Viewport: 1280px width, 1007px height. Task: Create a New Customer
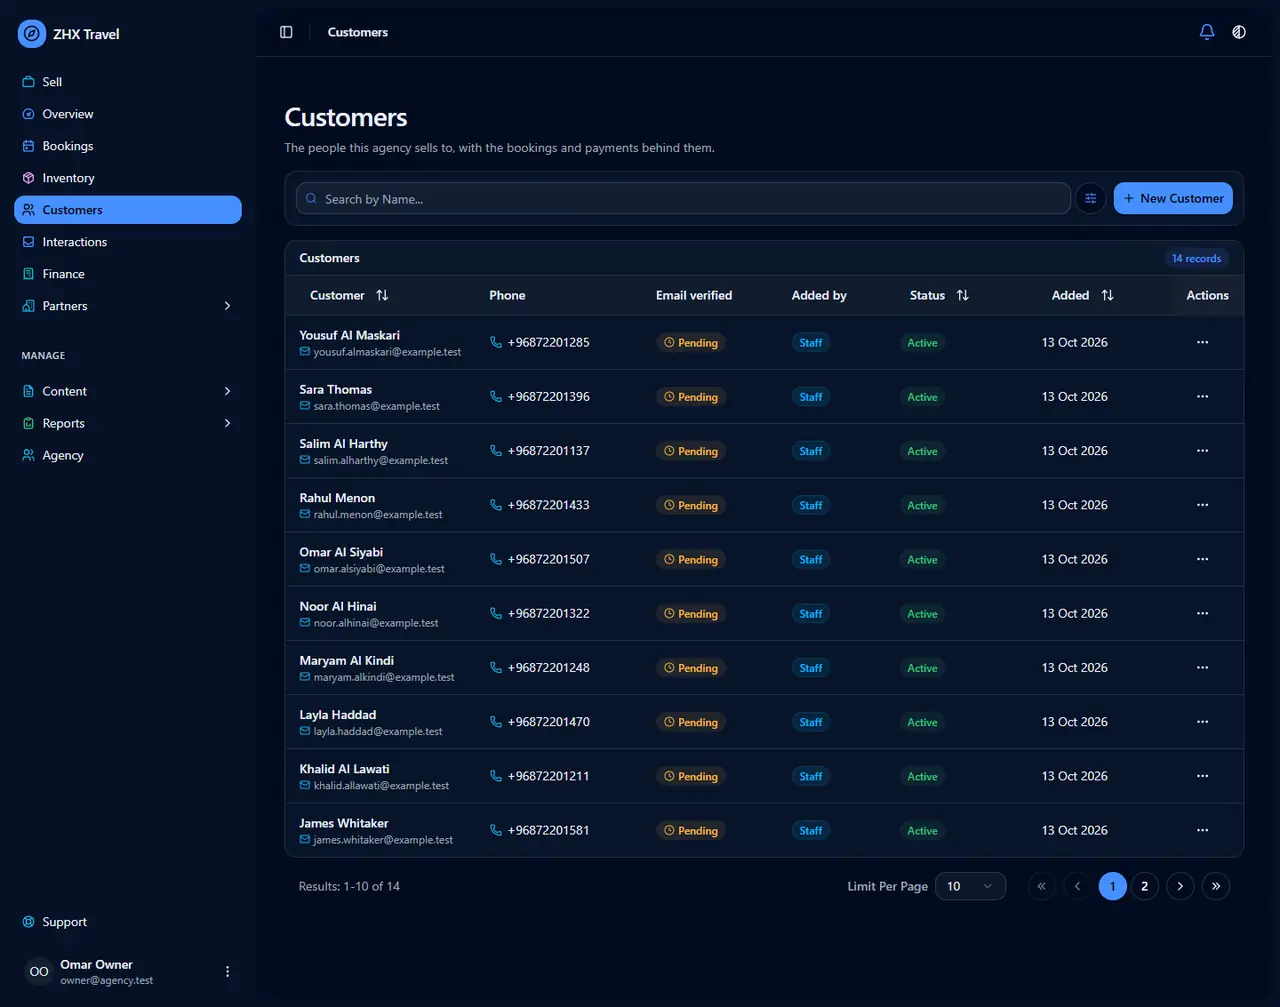point(1173,198)
